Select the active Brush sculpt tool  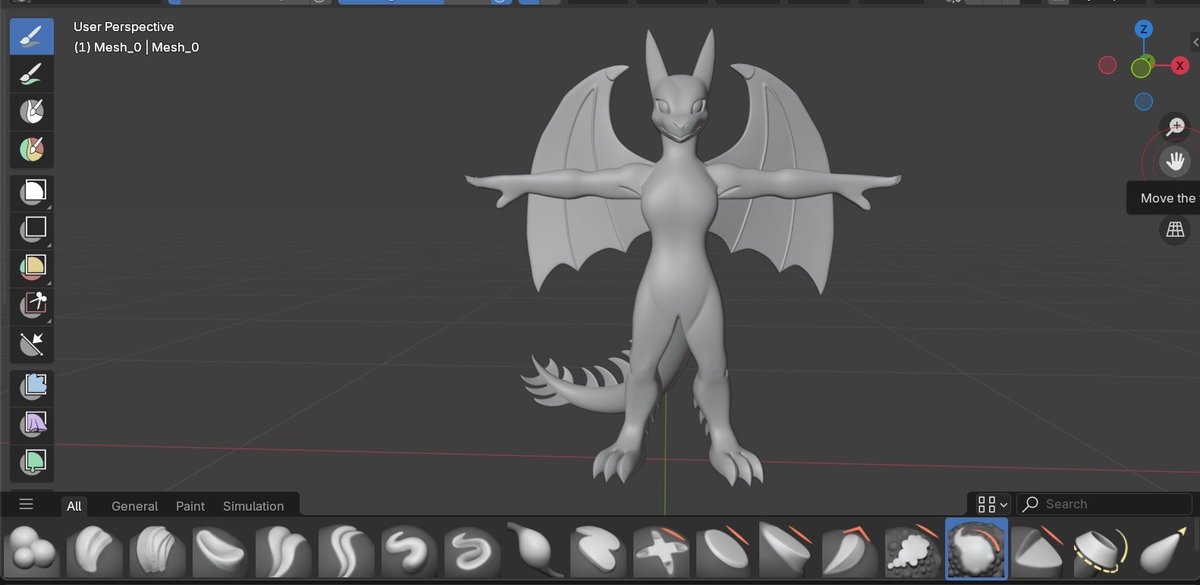(x=32, y=36)
